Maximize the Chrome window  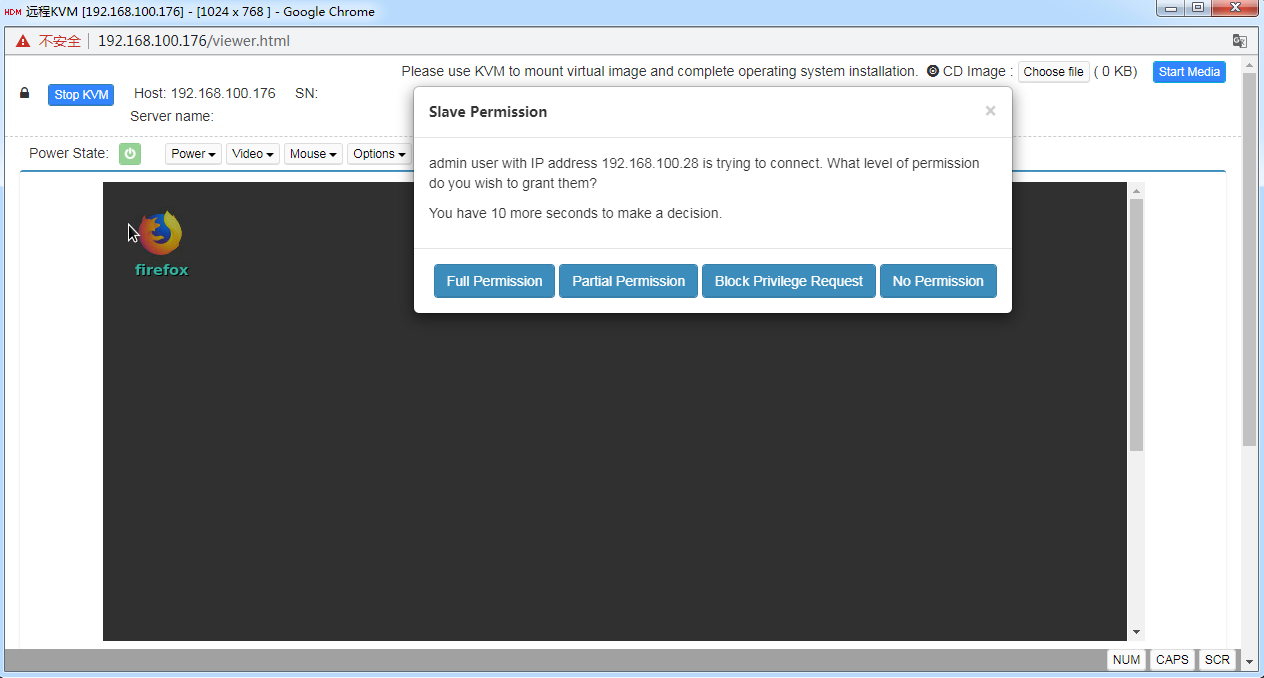[x=1198, y=9]
